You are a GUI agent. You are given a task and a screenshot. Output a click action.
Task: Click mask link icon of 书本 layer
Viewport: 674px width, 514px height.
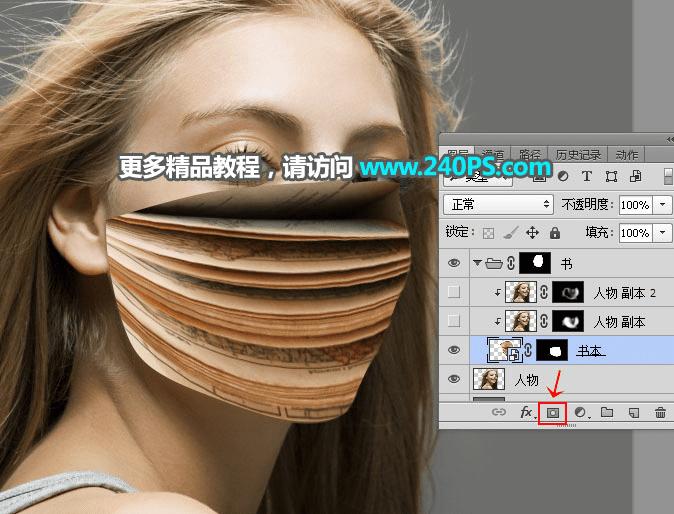point(528,350)
